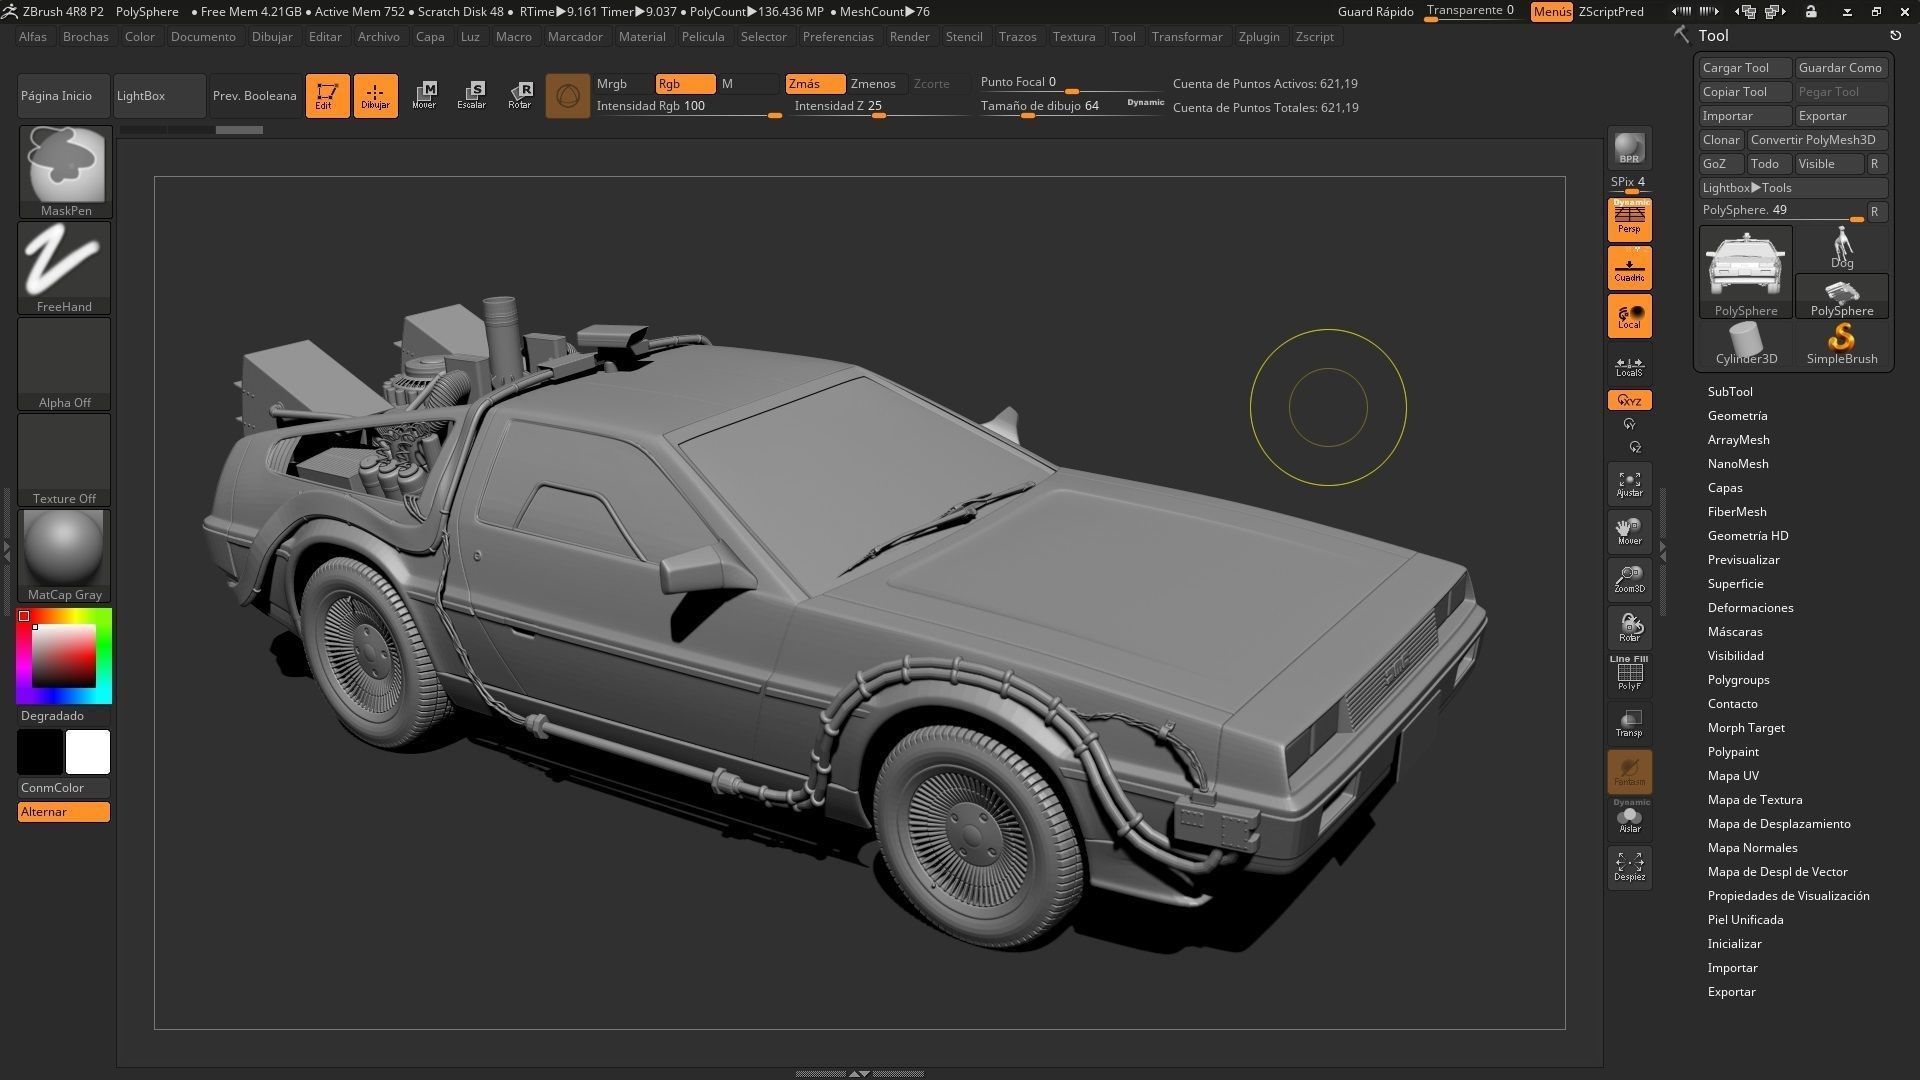Select the Cylinder3D tool thumbnail
Image resolution: width=1920 pixels, height=1080 pixels.
coord(1746,344)
